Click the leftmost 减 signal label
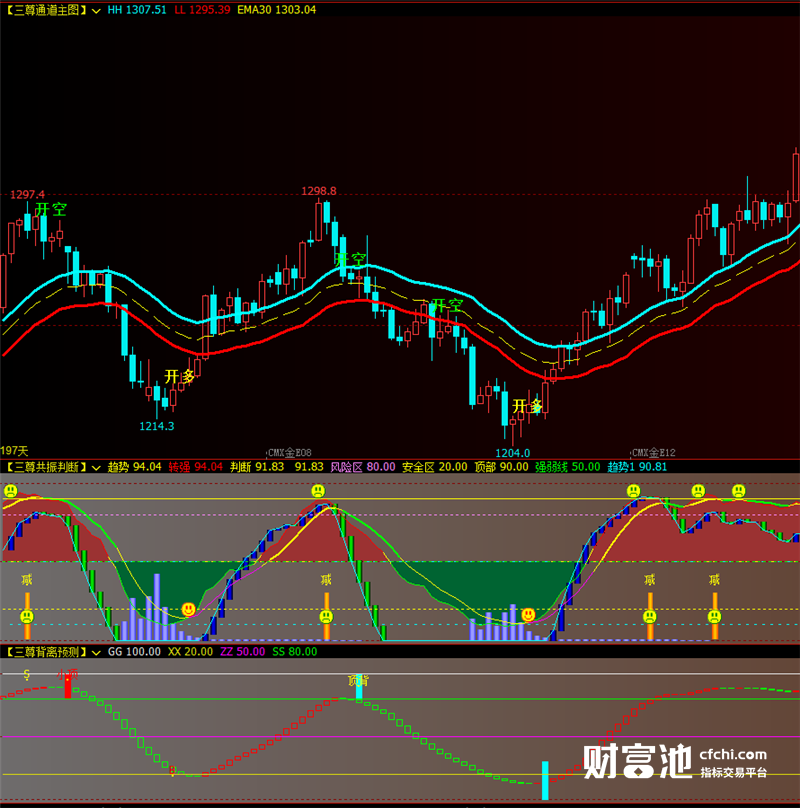 click(27, 580)
